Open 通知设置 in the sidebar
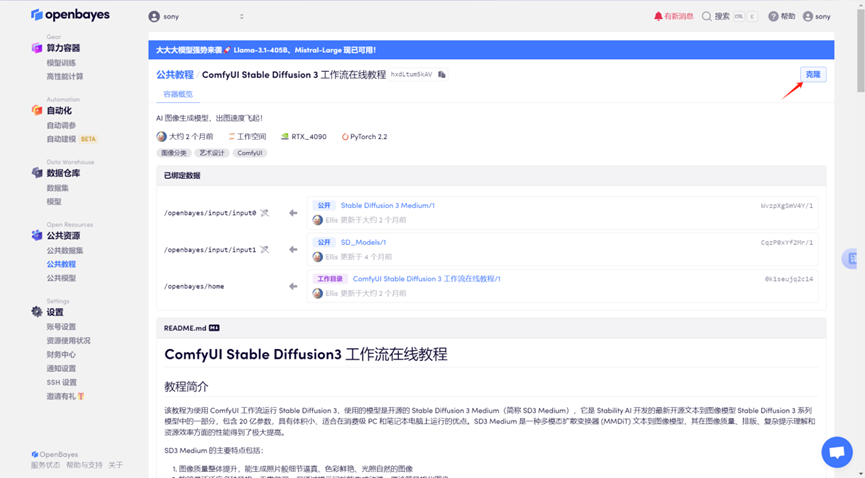865x478 pixels. [61, 368]
